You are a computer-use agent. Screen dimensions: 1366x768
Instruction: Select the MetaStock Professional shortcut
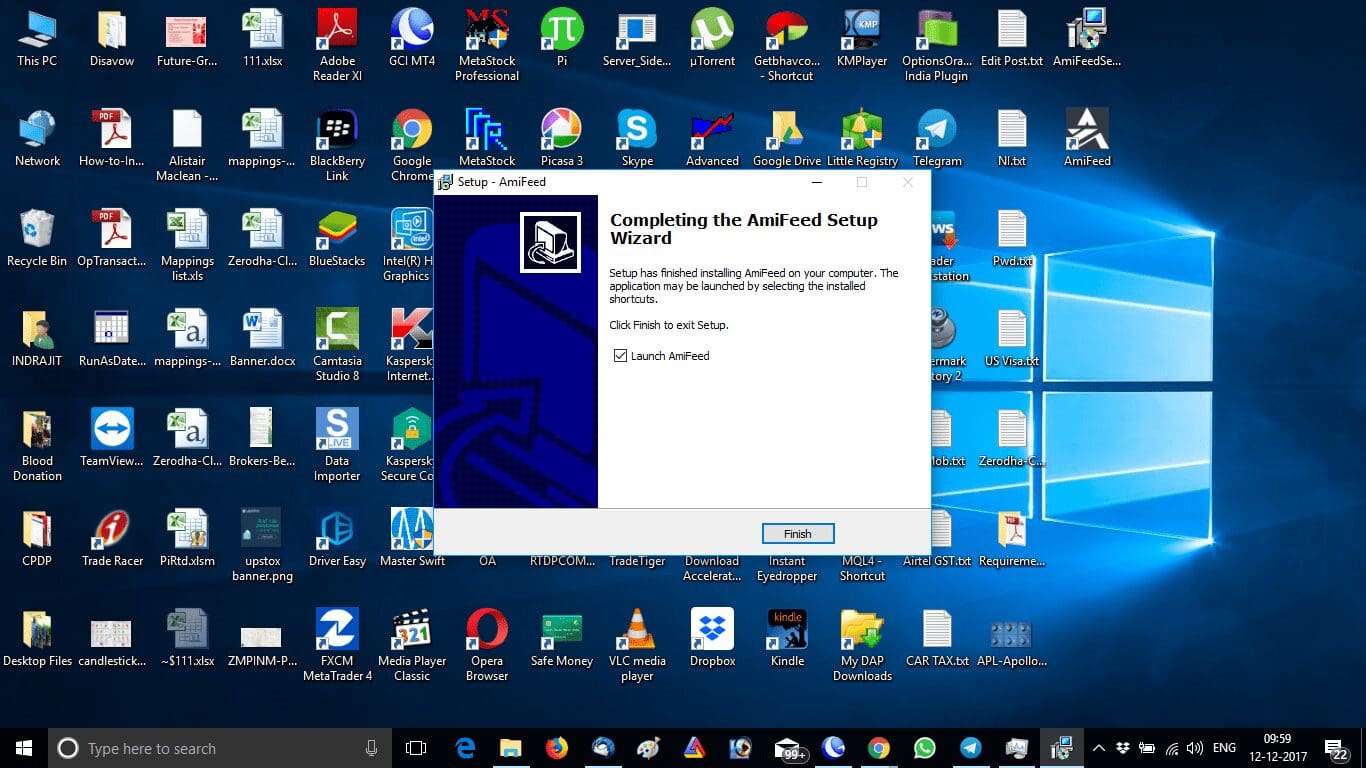click(487, 45)
